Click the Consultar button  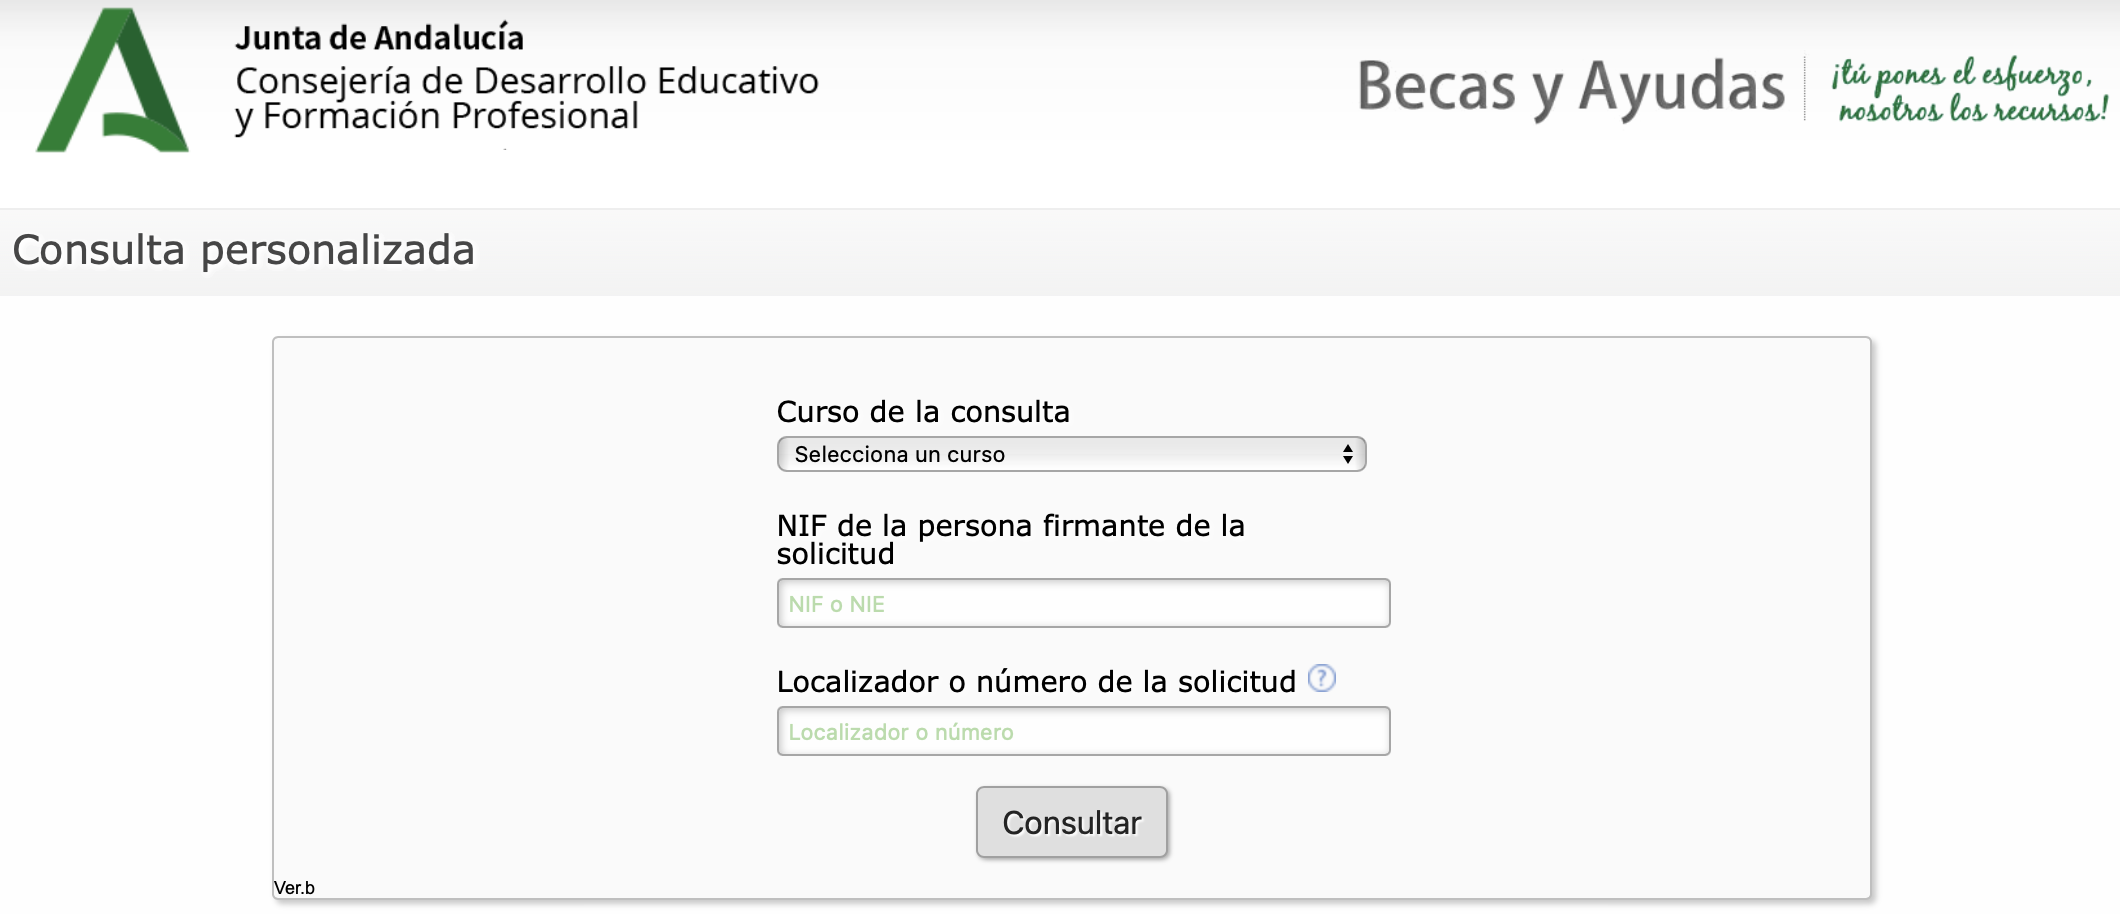pos(1071,822)
